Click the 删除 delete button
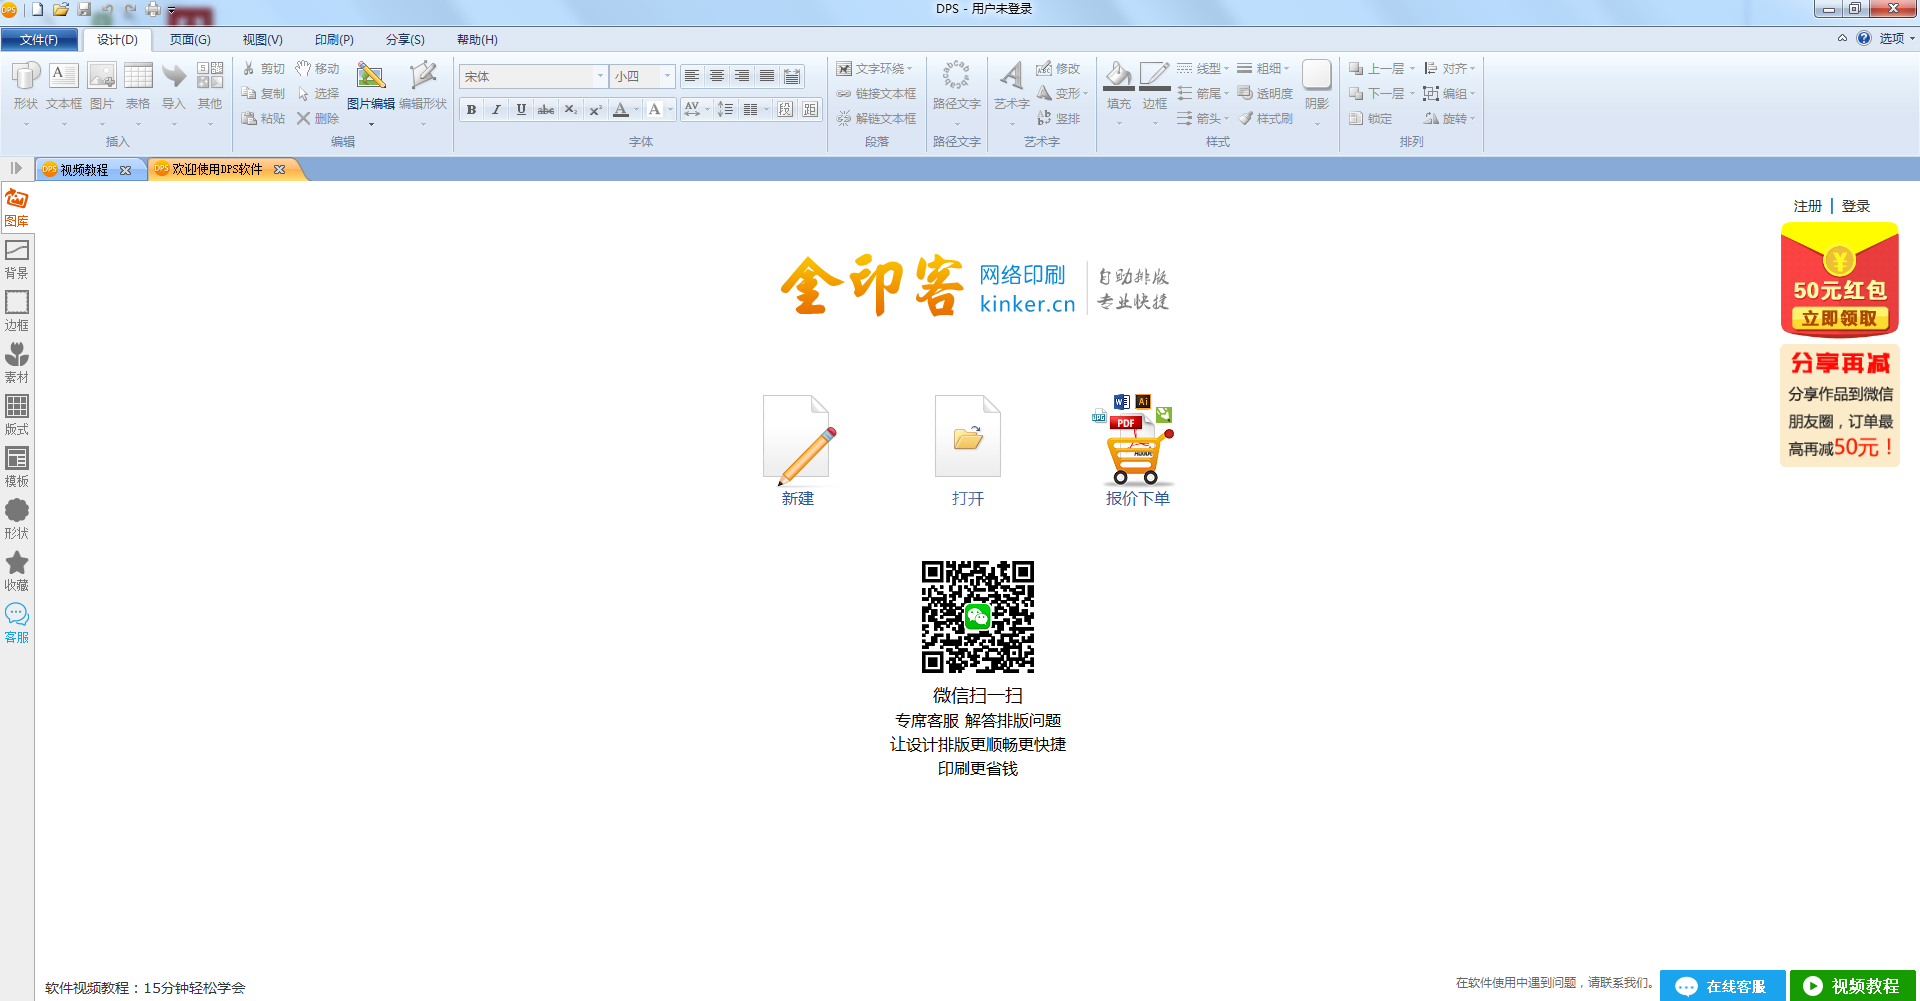 (318, 118)
